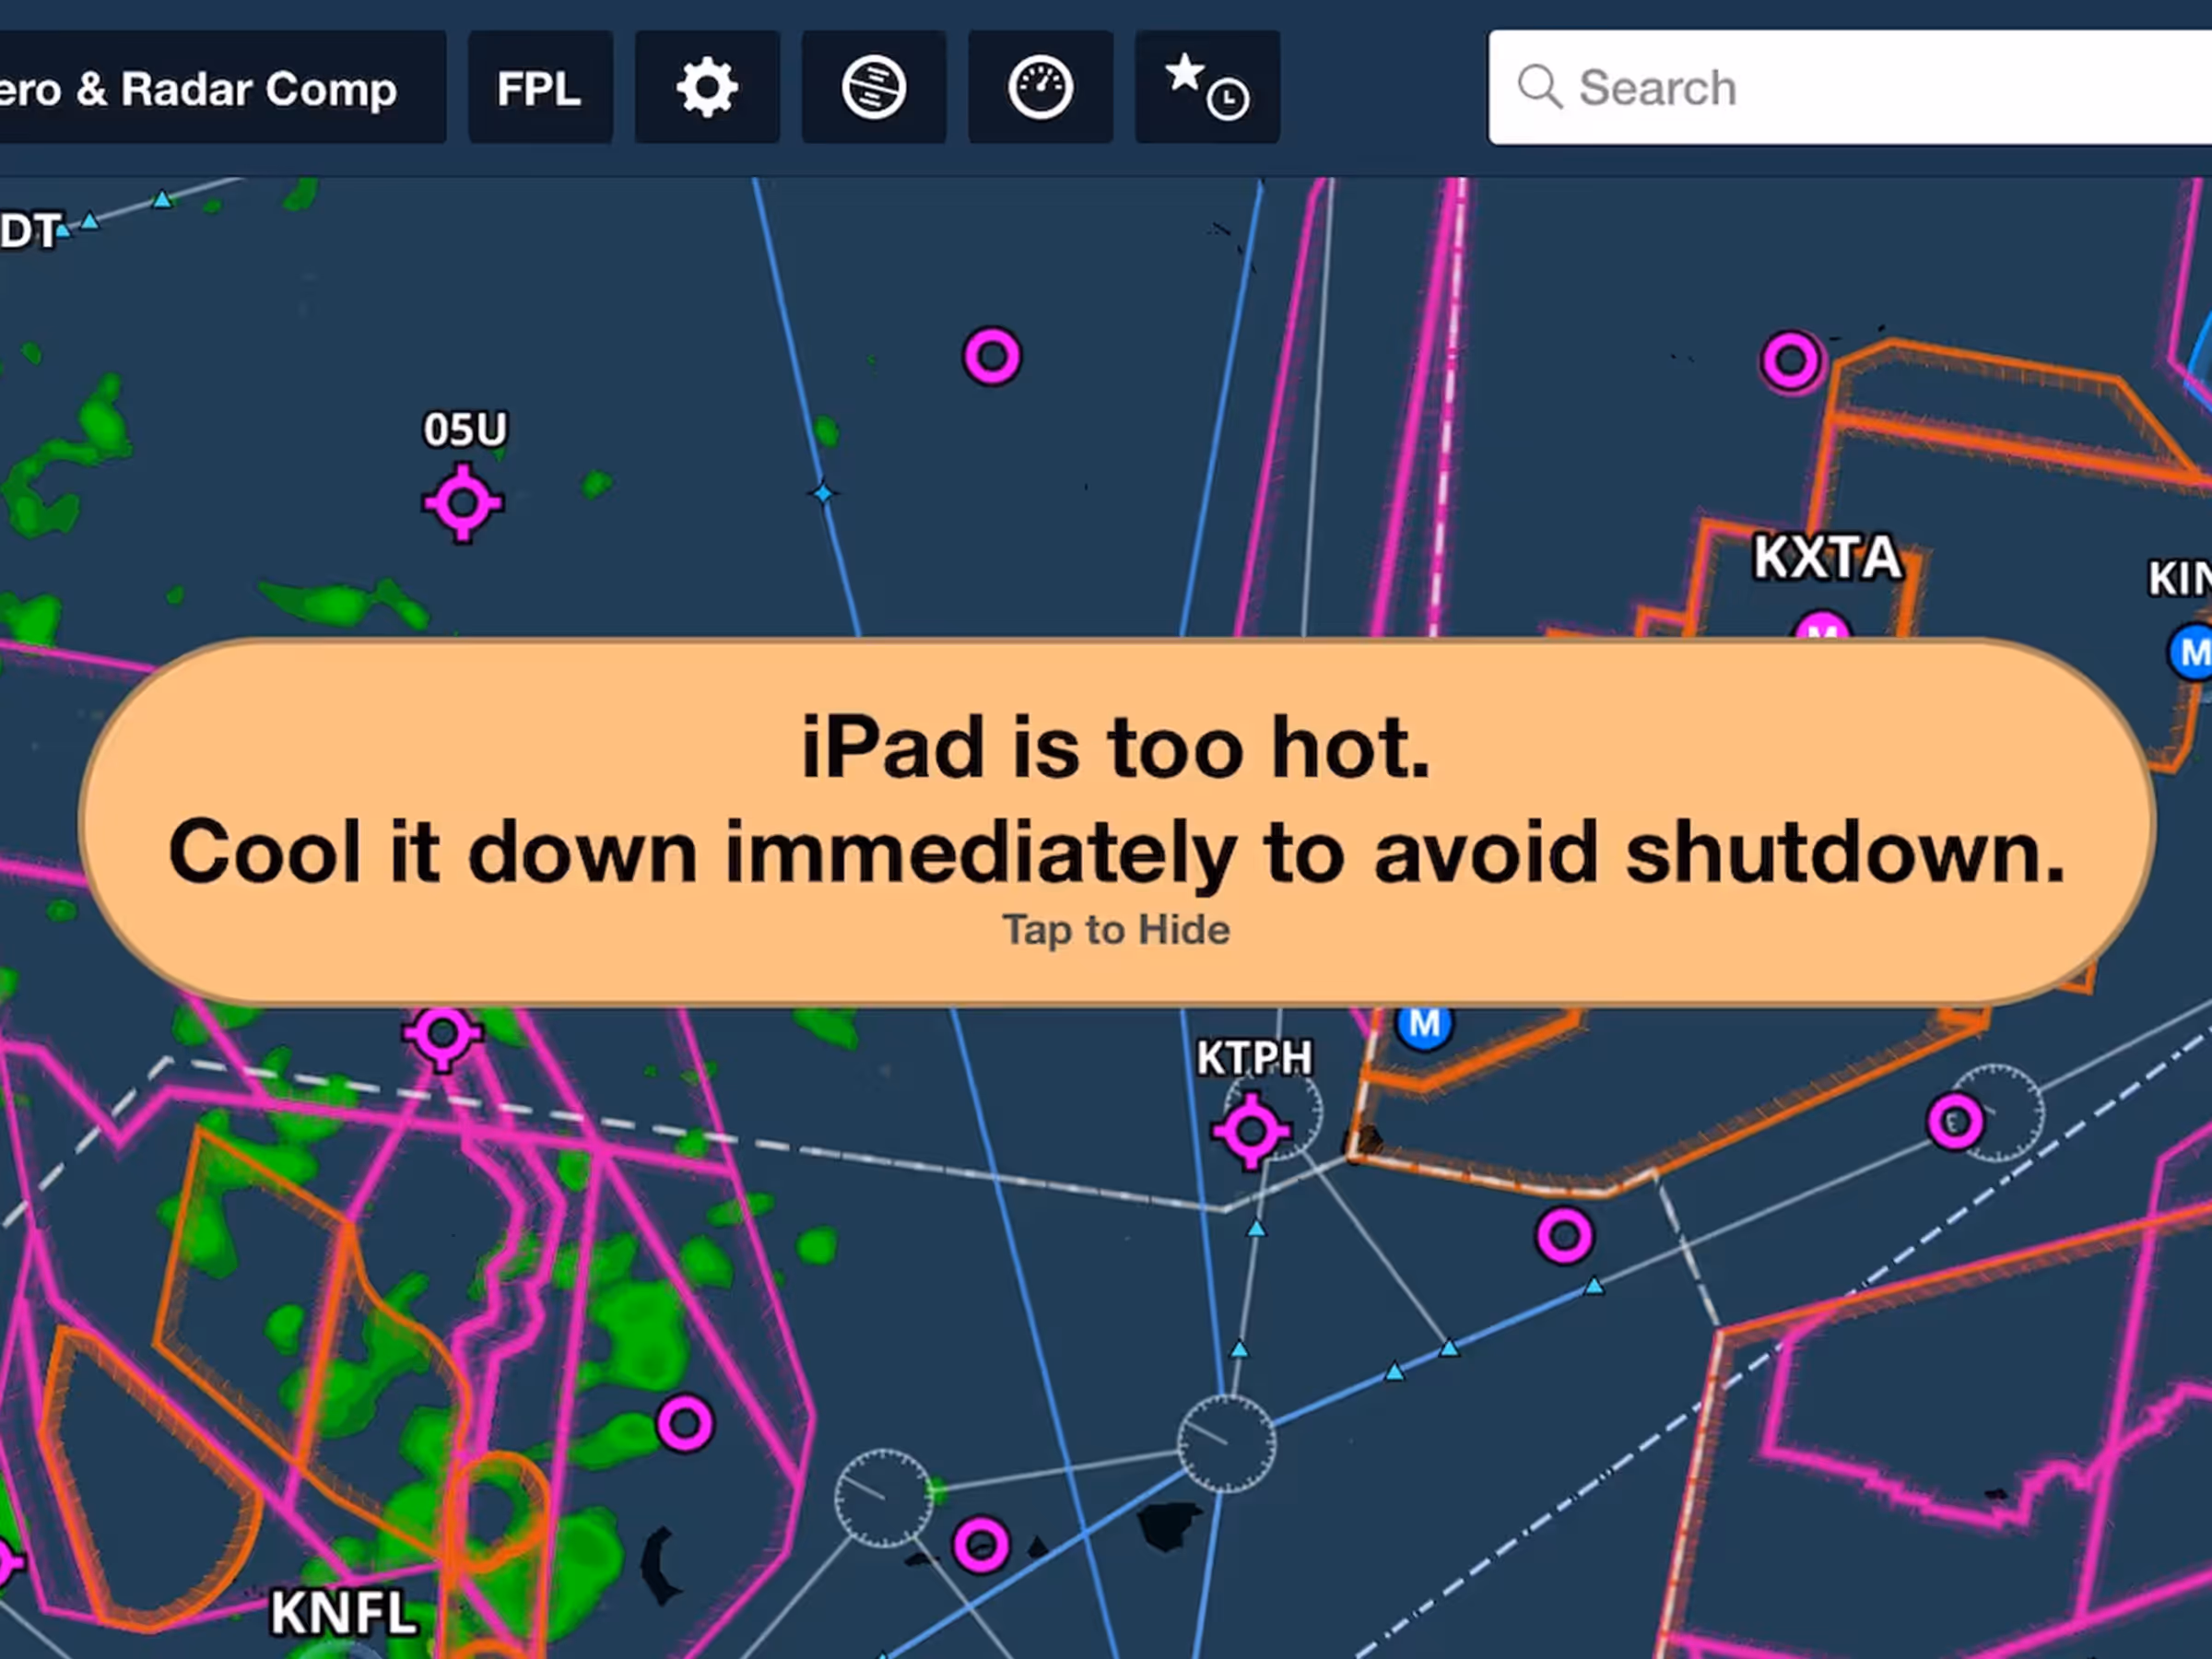The image size is (2212, 1659).
Task: Tap the VOR compass rose south of KTPH
Action: point(1226,1443)
